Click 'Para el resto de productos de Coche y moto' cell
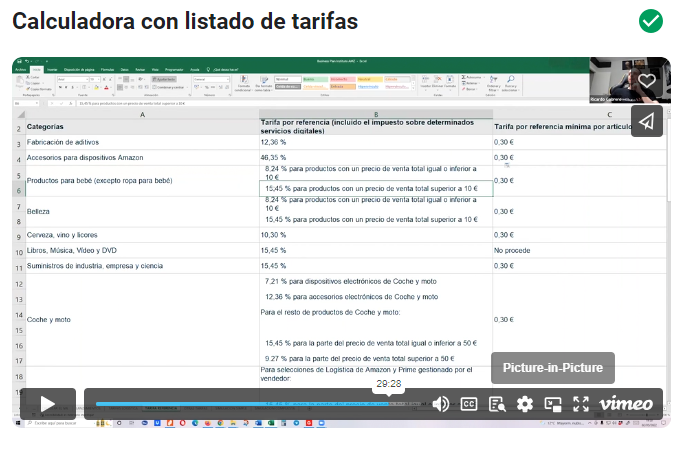The height and width of the screenshot is (451, 691). (x=376, y=312)
